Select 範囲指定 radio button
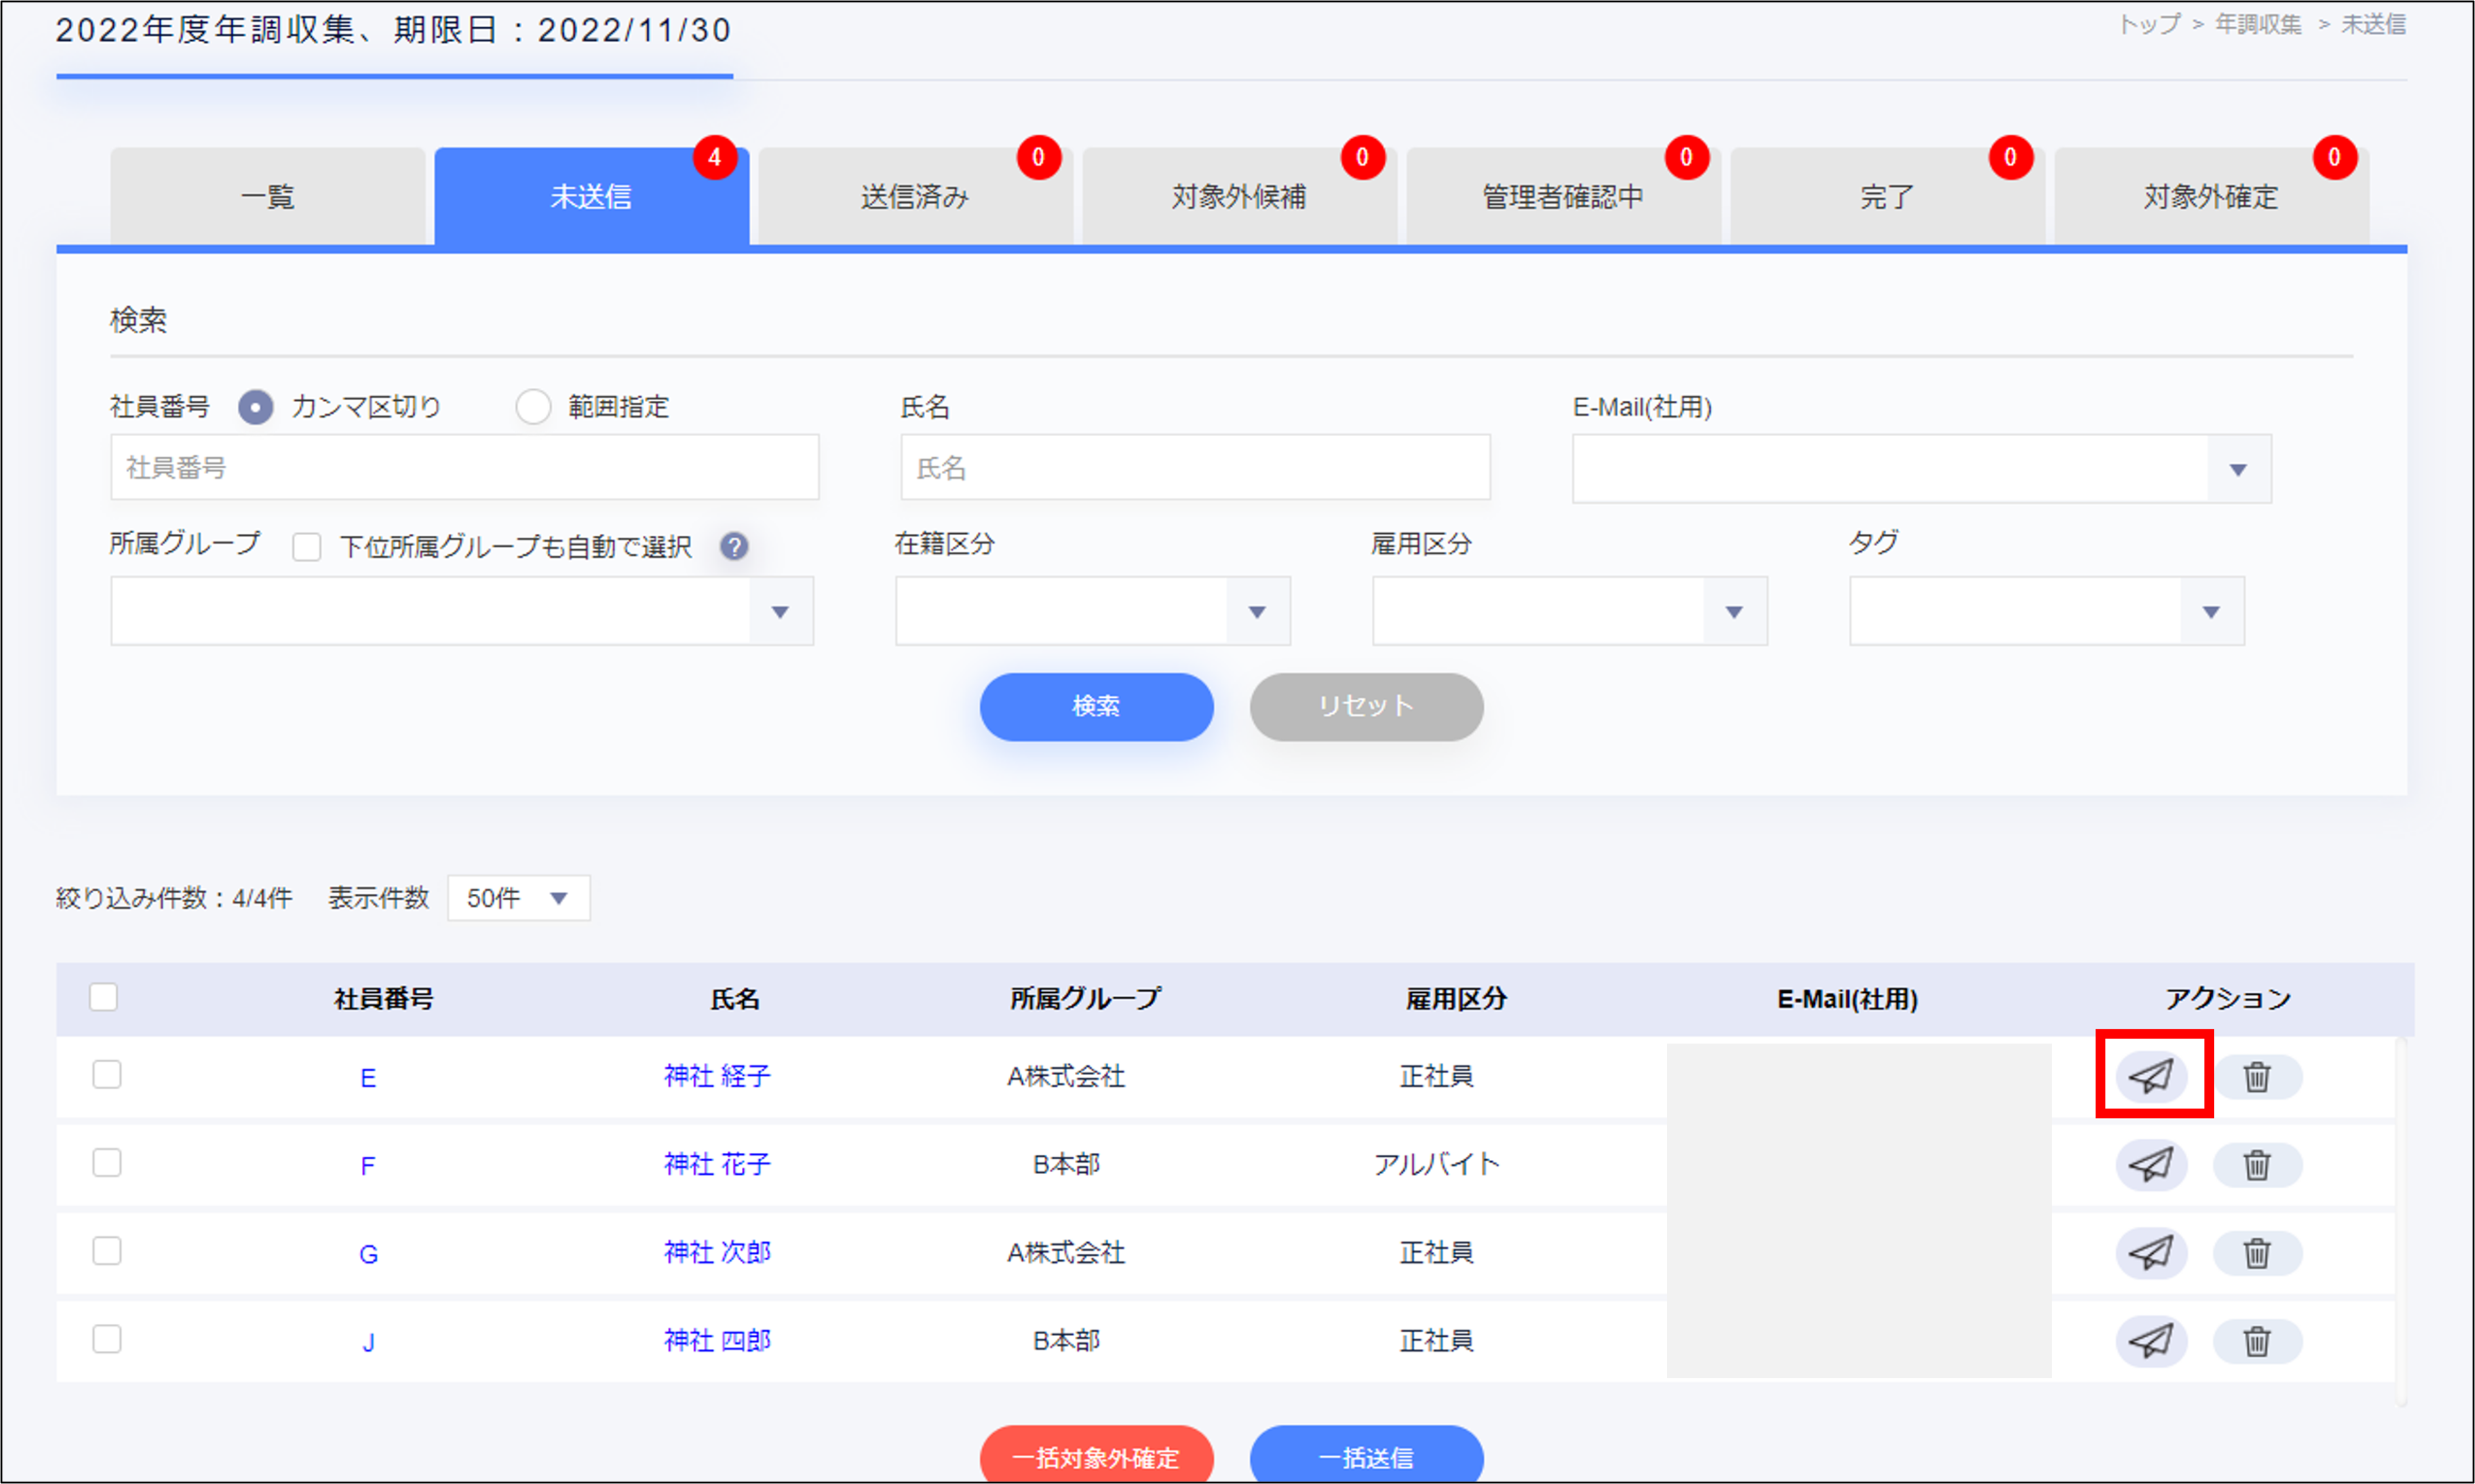The image size is (2475, 1484). pyautogui.click(x=533, y=407)
